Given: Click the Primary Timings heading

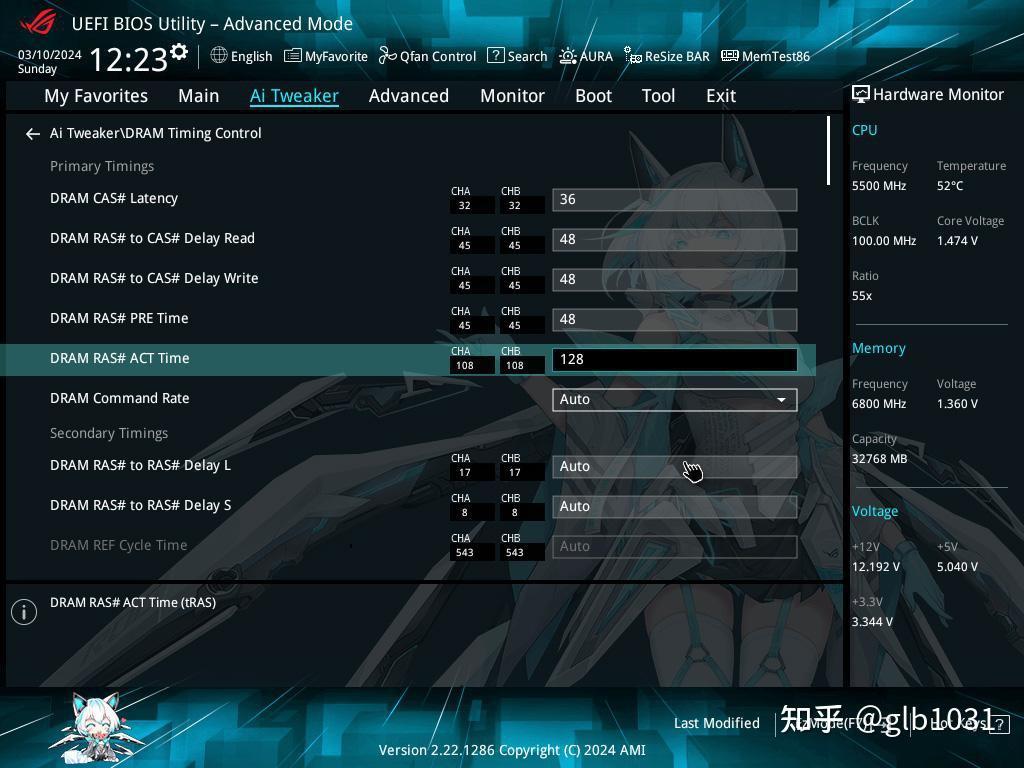Looking at the screenshot, I should [102, 167].
